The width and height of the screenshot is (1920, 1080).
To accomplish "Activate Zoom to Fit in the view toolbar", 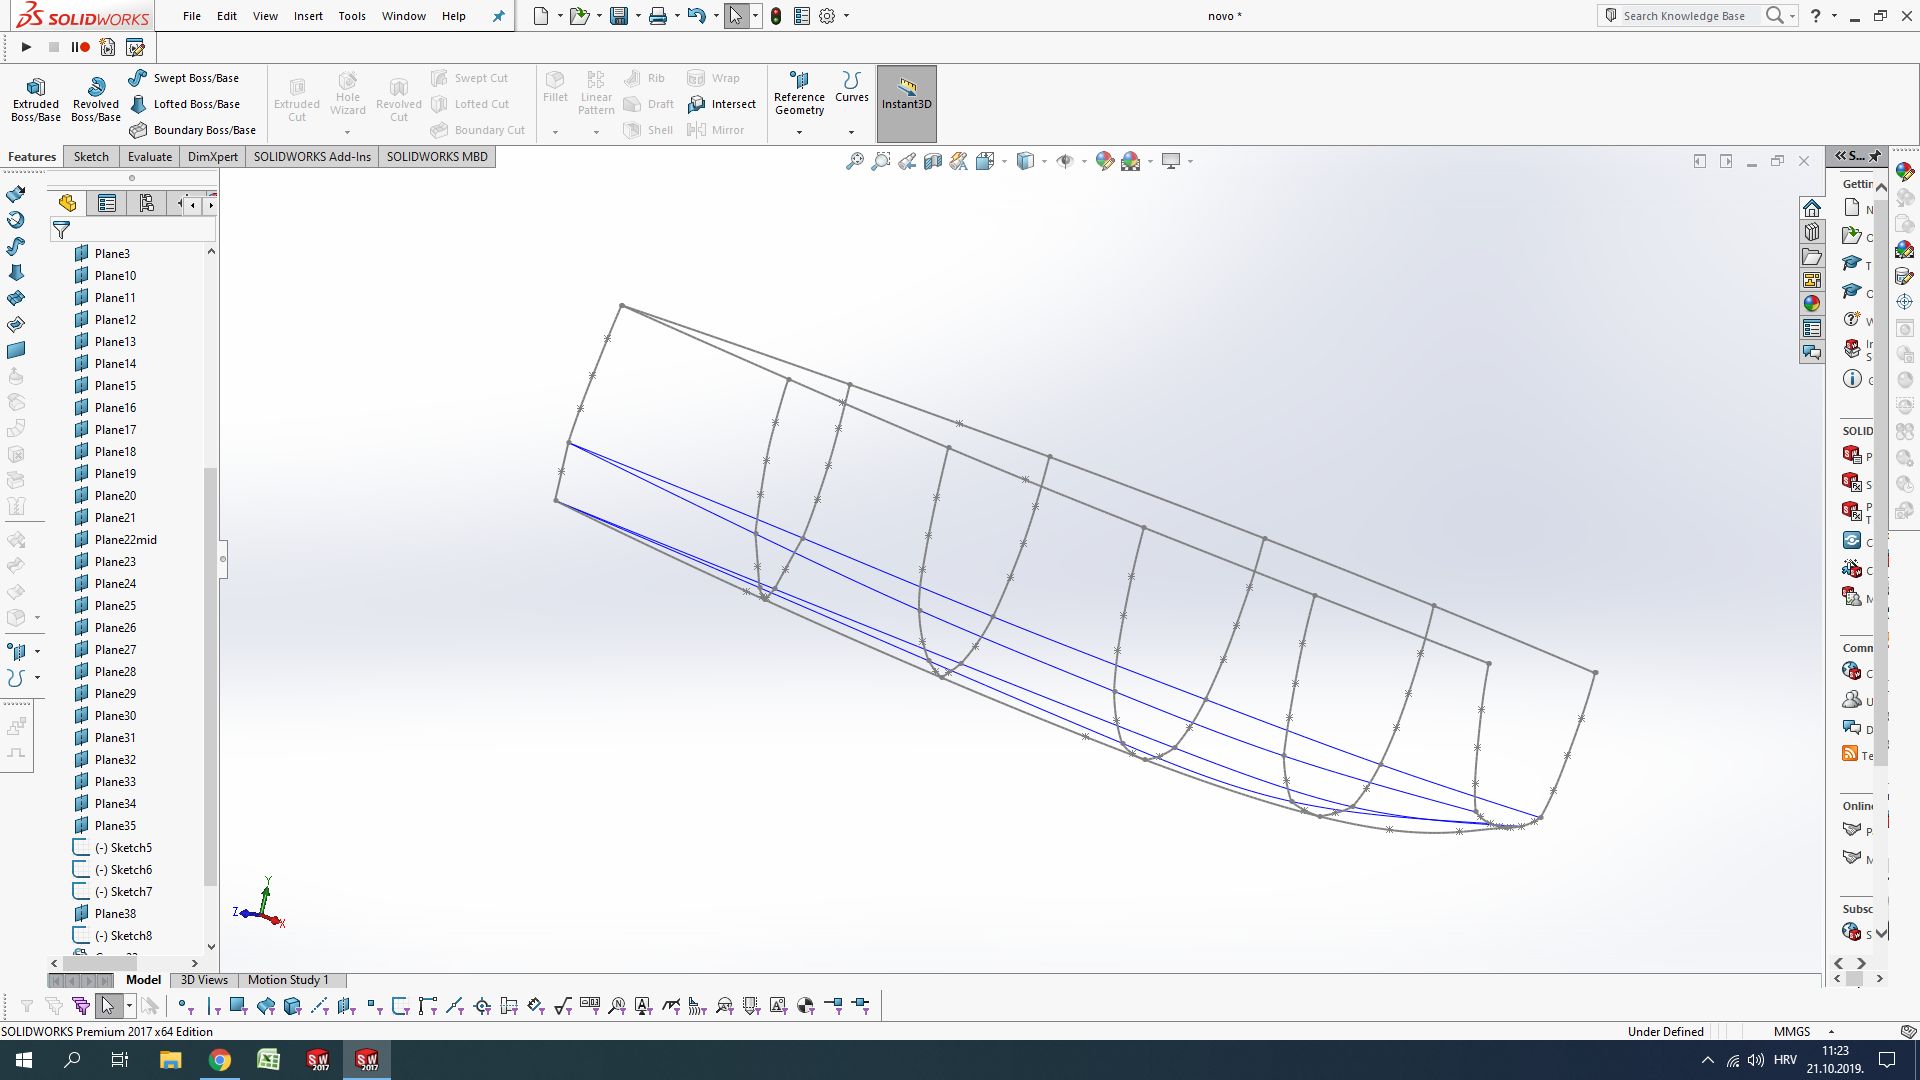I will pos(853,161).
